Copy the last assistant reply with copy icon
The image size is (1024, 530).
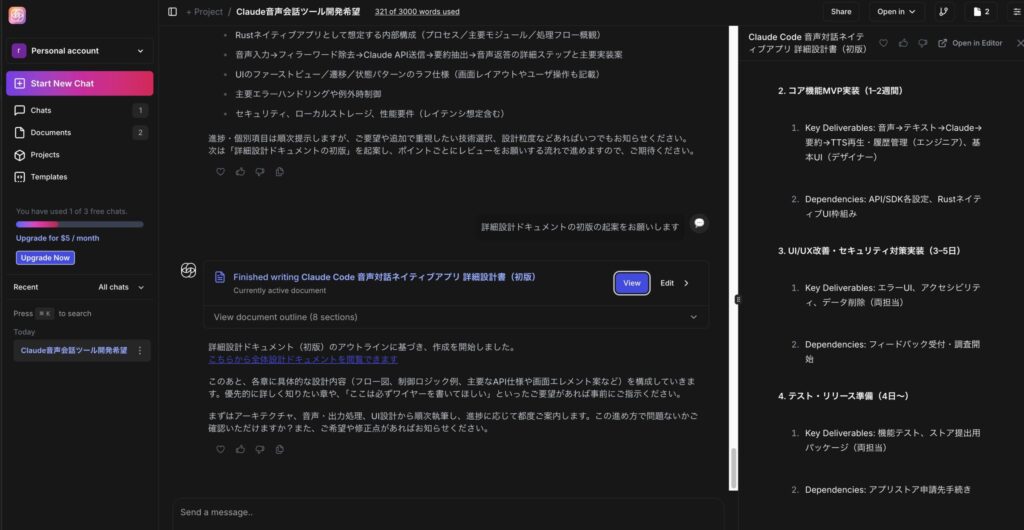280,449
